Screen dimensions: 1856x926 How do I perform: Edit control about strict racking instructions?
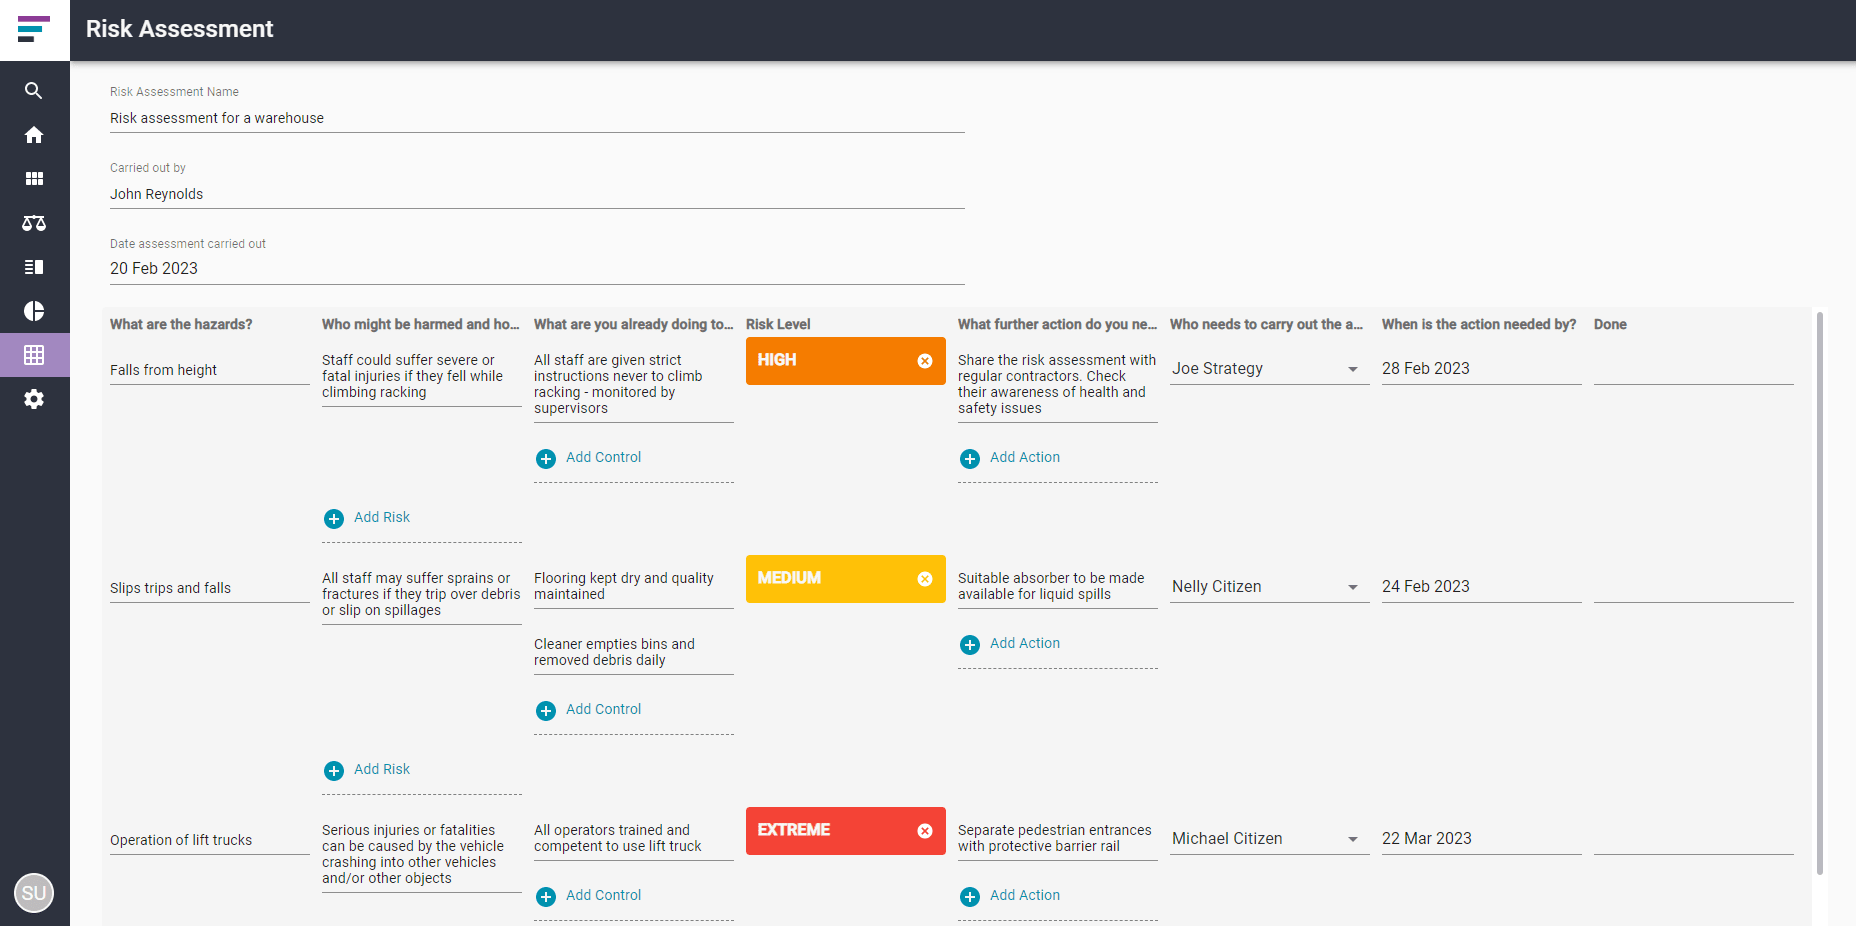coord(634,385)
